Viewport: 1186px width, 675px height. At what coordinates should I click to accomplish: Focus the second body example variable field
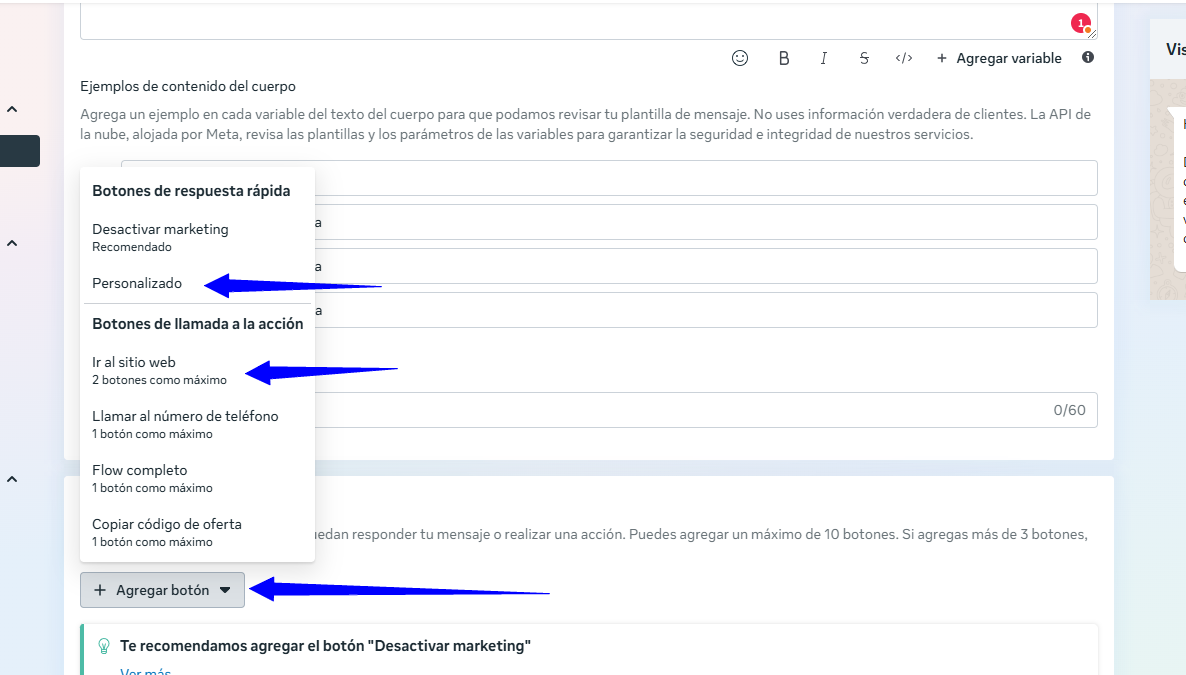pyautogui.click(x=609, y=222)
